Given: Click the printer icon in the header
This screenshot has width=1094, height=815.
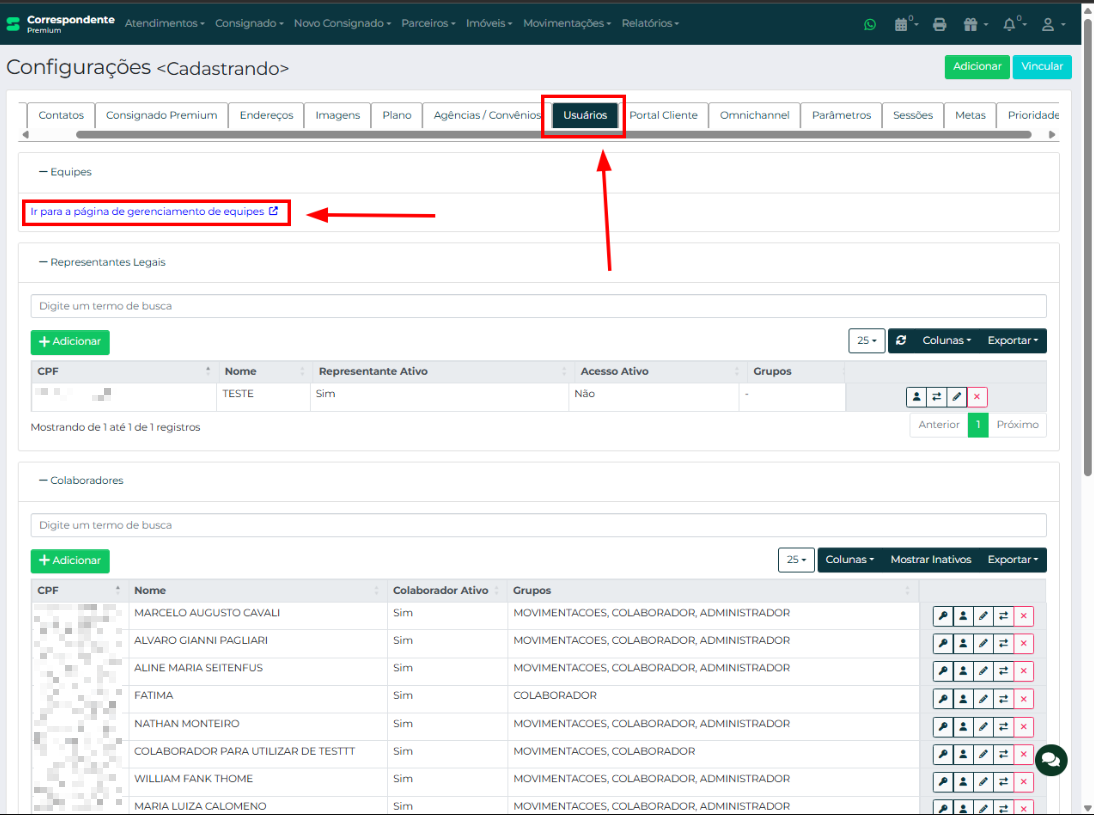Looking at the screenshot, I should click(939, 24).
